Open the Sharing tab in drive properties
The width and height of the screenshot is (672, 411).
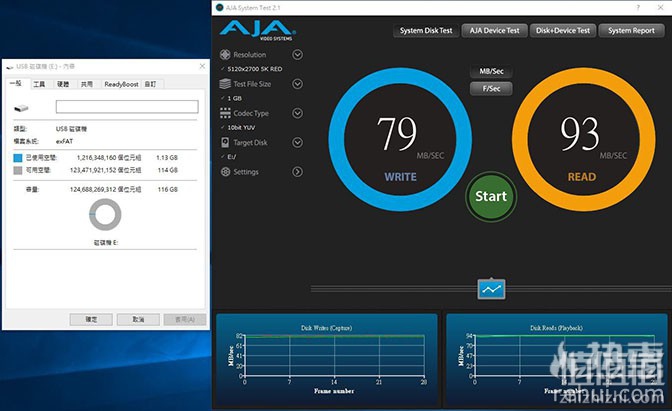87,84
